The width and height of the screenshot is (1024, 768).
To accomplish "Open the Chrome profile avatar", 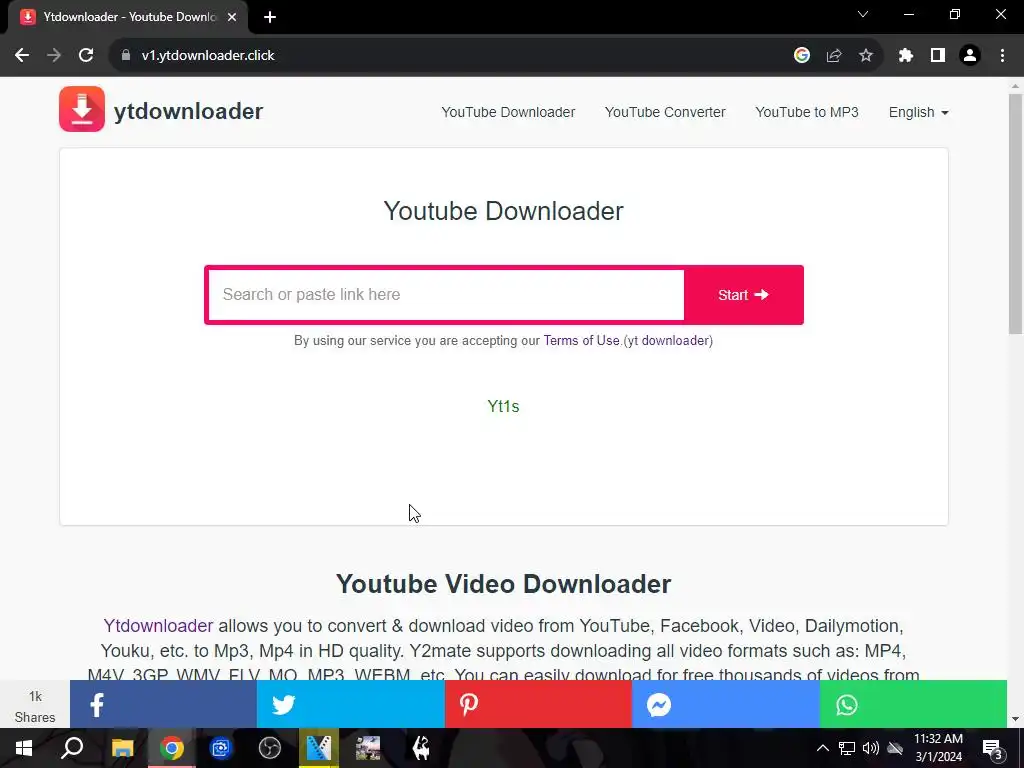I will click(x=970, y=56).
